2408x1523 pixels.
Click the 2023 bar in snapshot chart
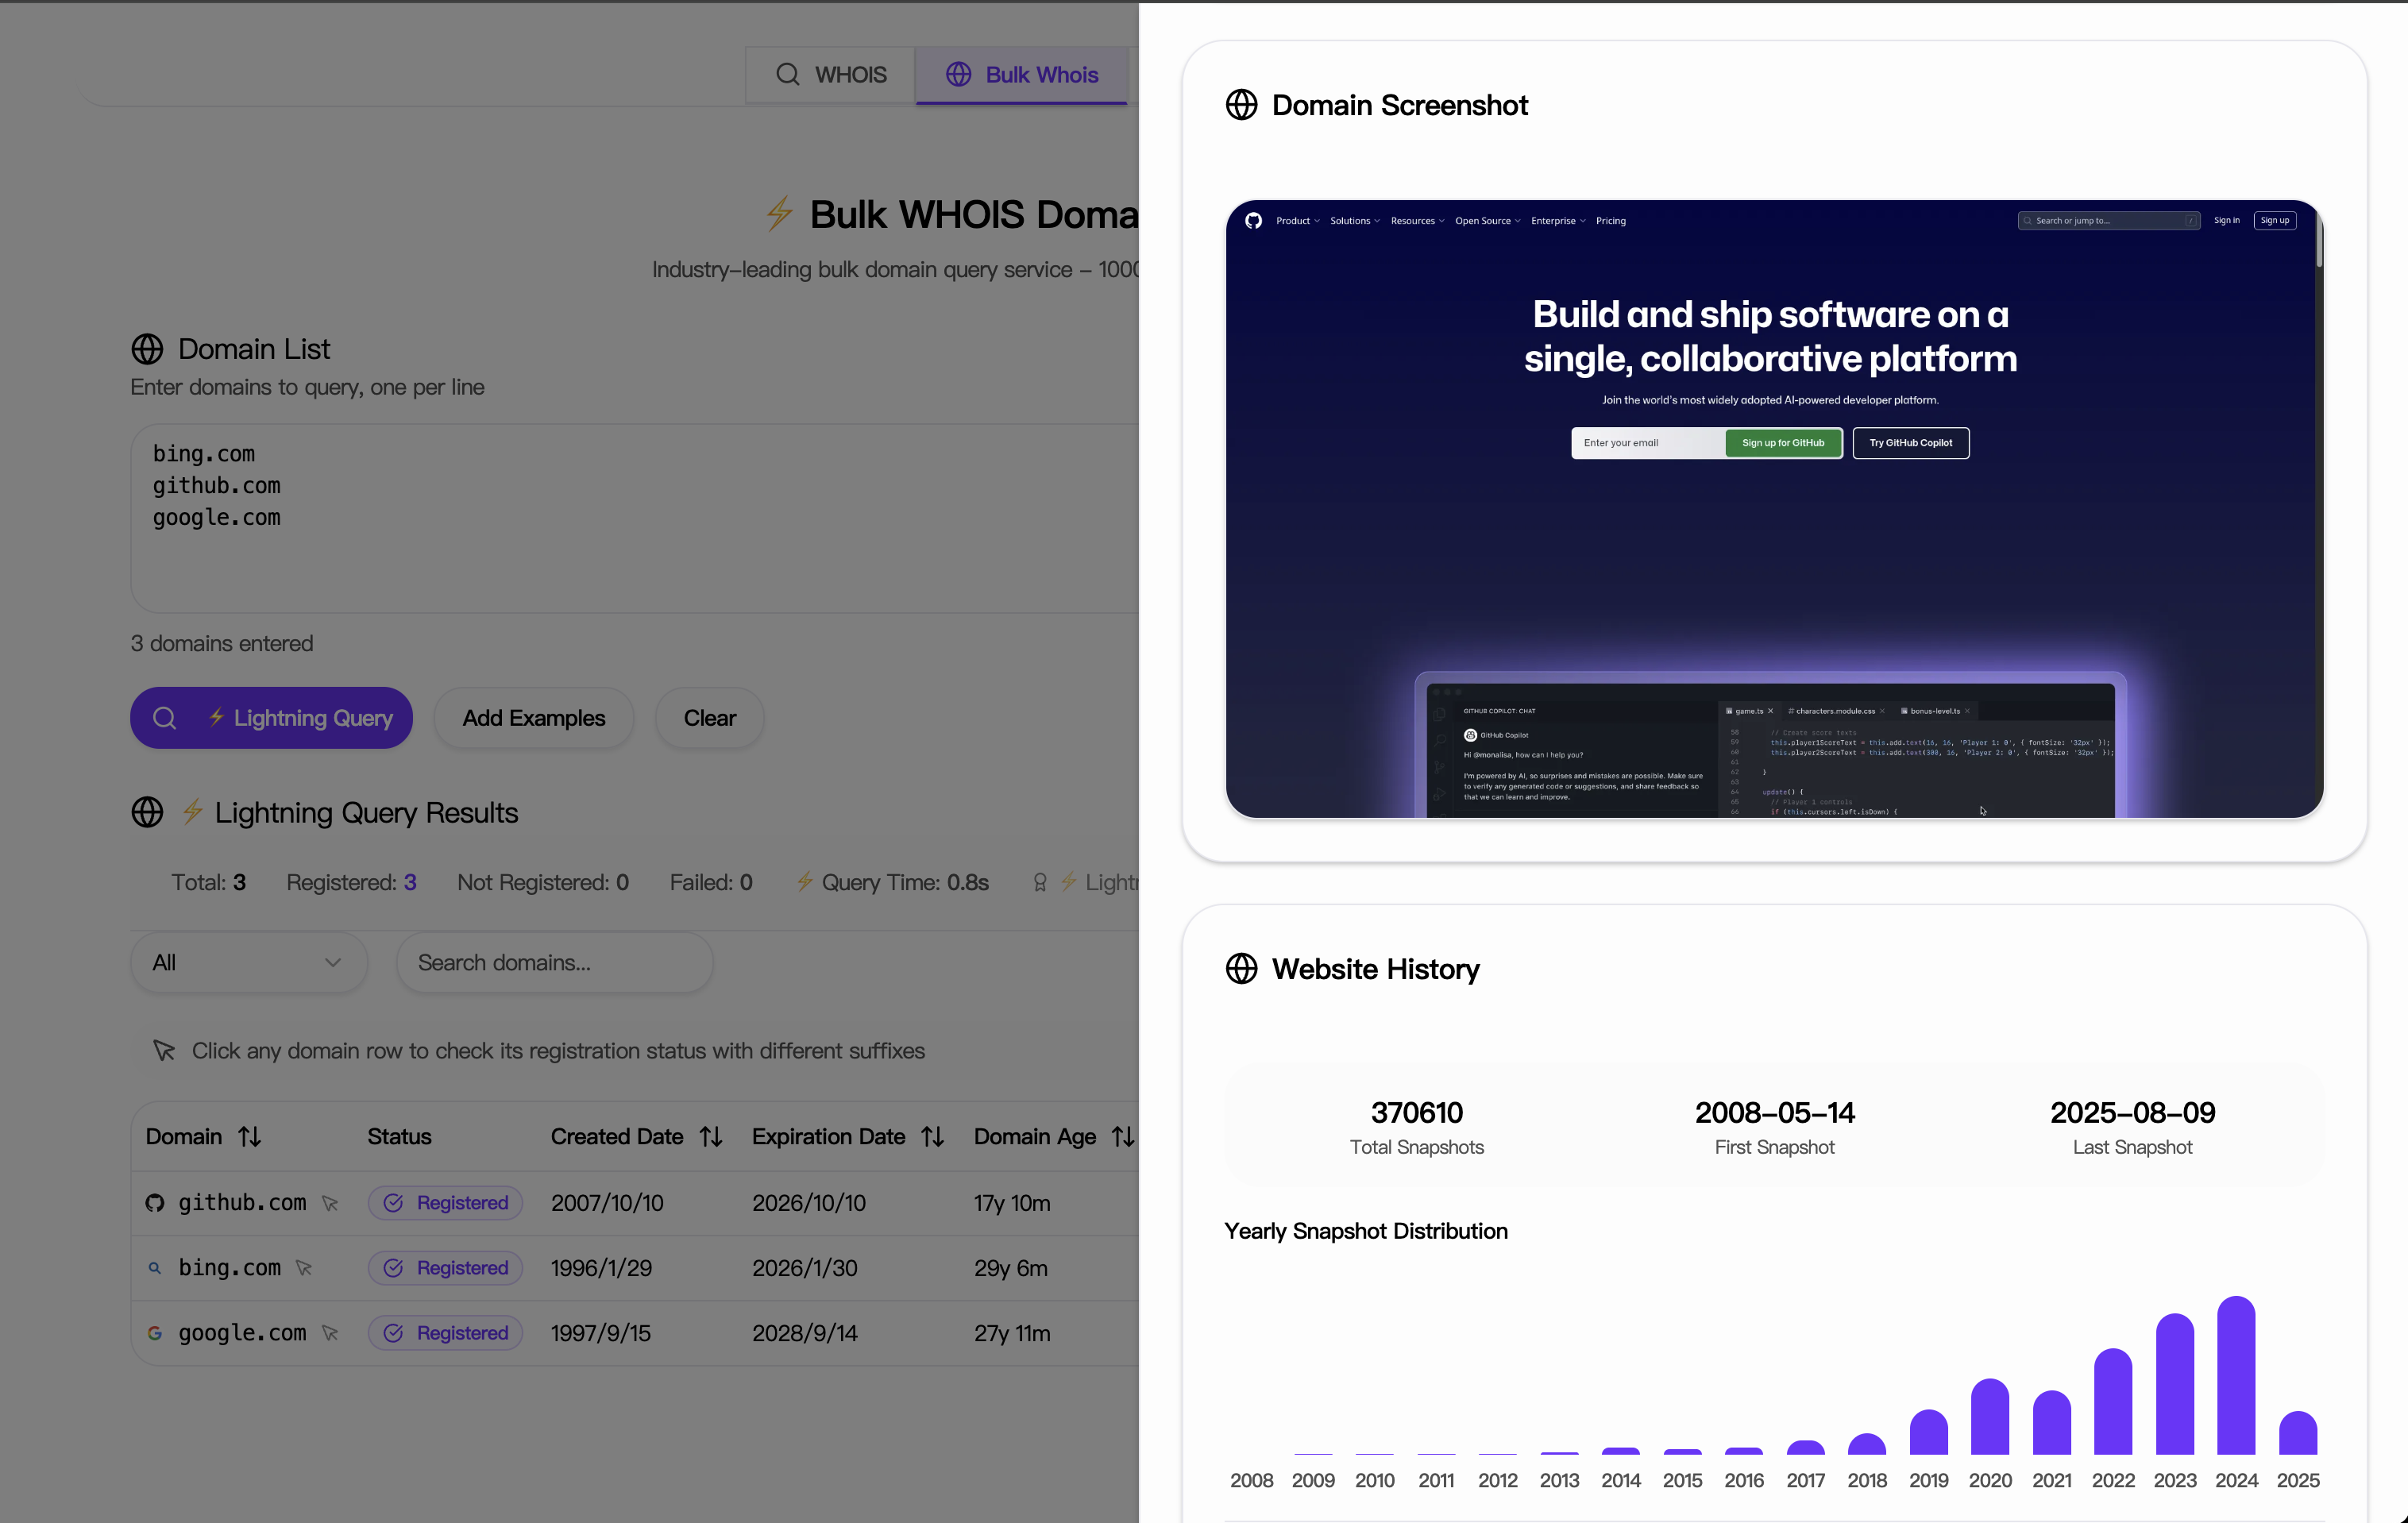[2175, 1384]
